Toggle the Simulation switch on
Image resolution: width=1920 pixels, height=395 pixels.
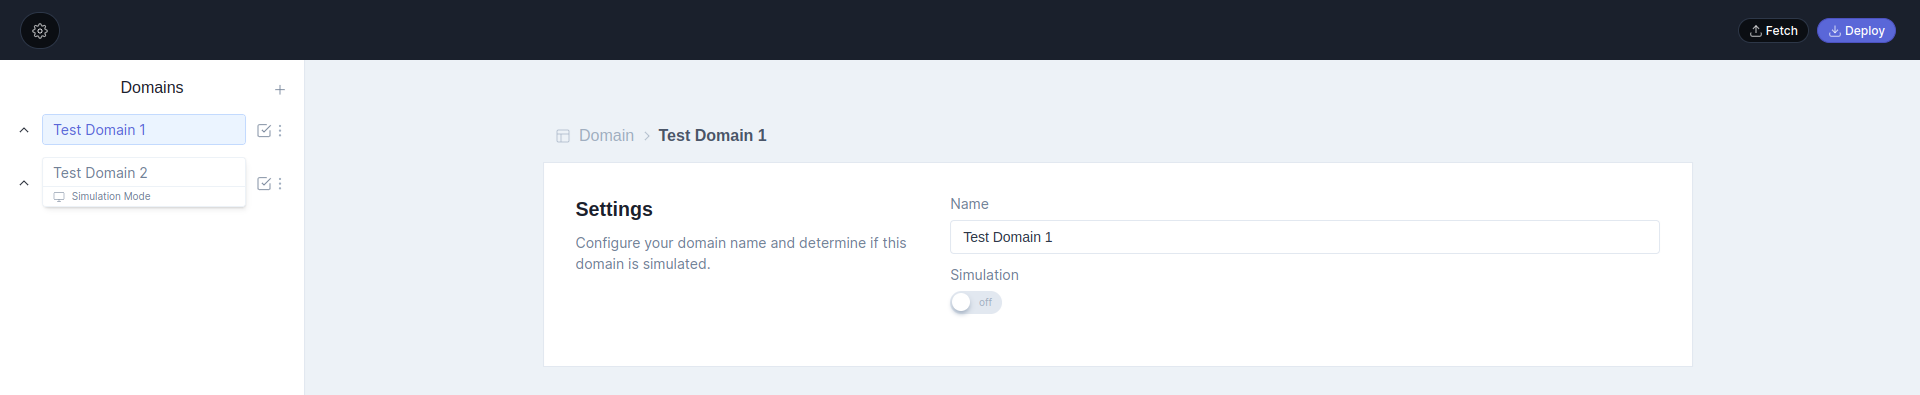click(976, 302)
